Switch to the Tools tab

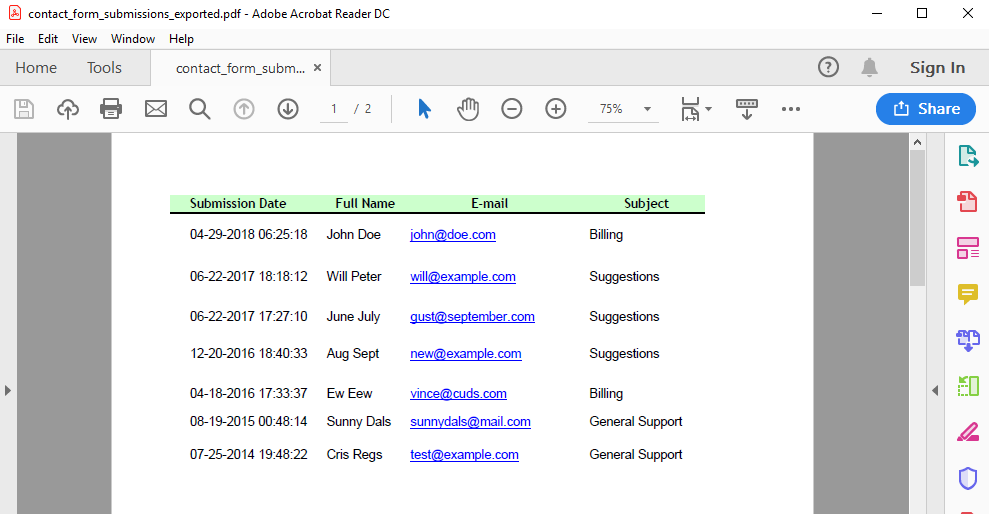pyautogui.click(x=104, y=68)
